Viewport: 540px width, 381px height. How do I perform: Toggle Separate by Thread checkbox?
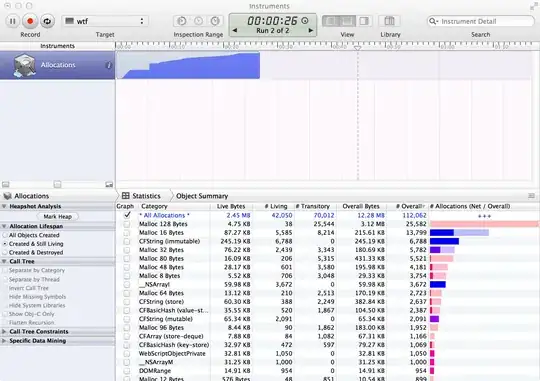[x=5, y=279]
